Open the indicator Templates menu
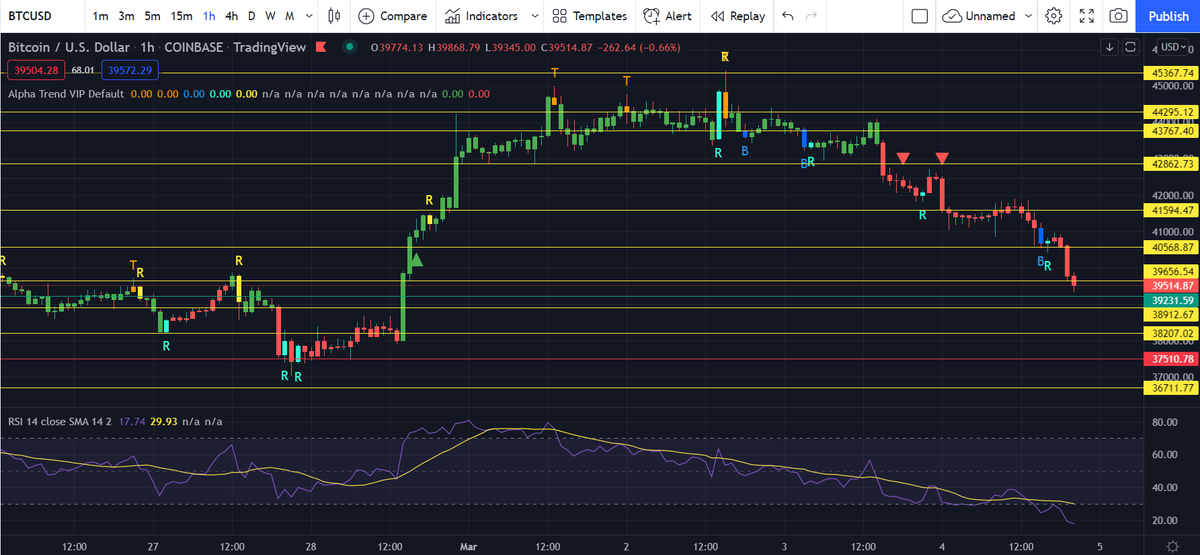Screen dimensions: 1200x555 (x=590, y=16)
